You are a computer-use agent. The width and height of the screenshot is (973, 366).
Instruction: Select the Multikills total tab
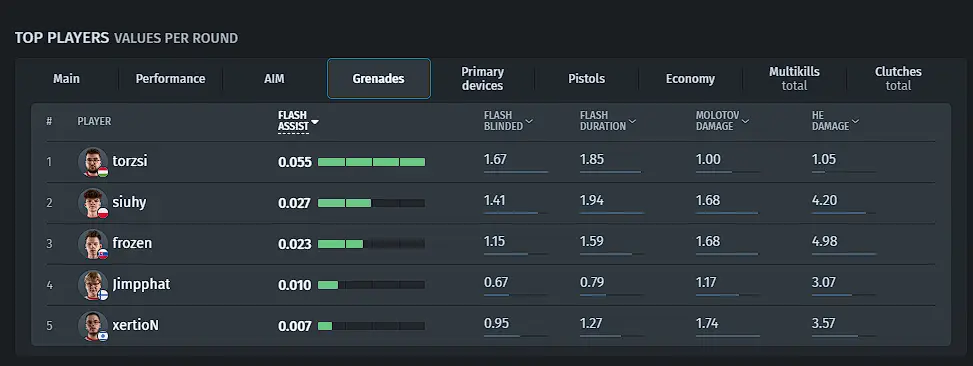point(794,79)
